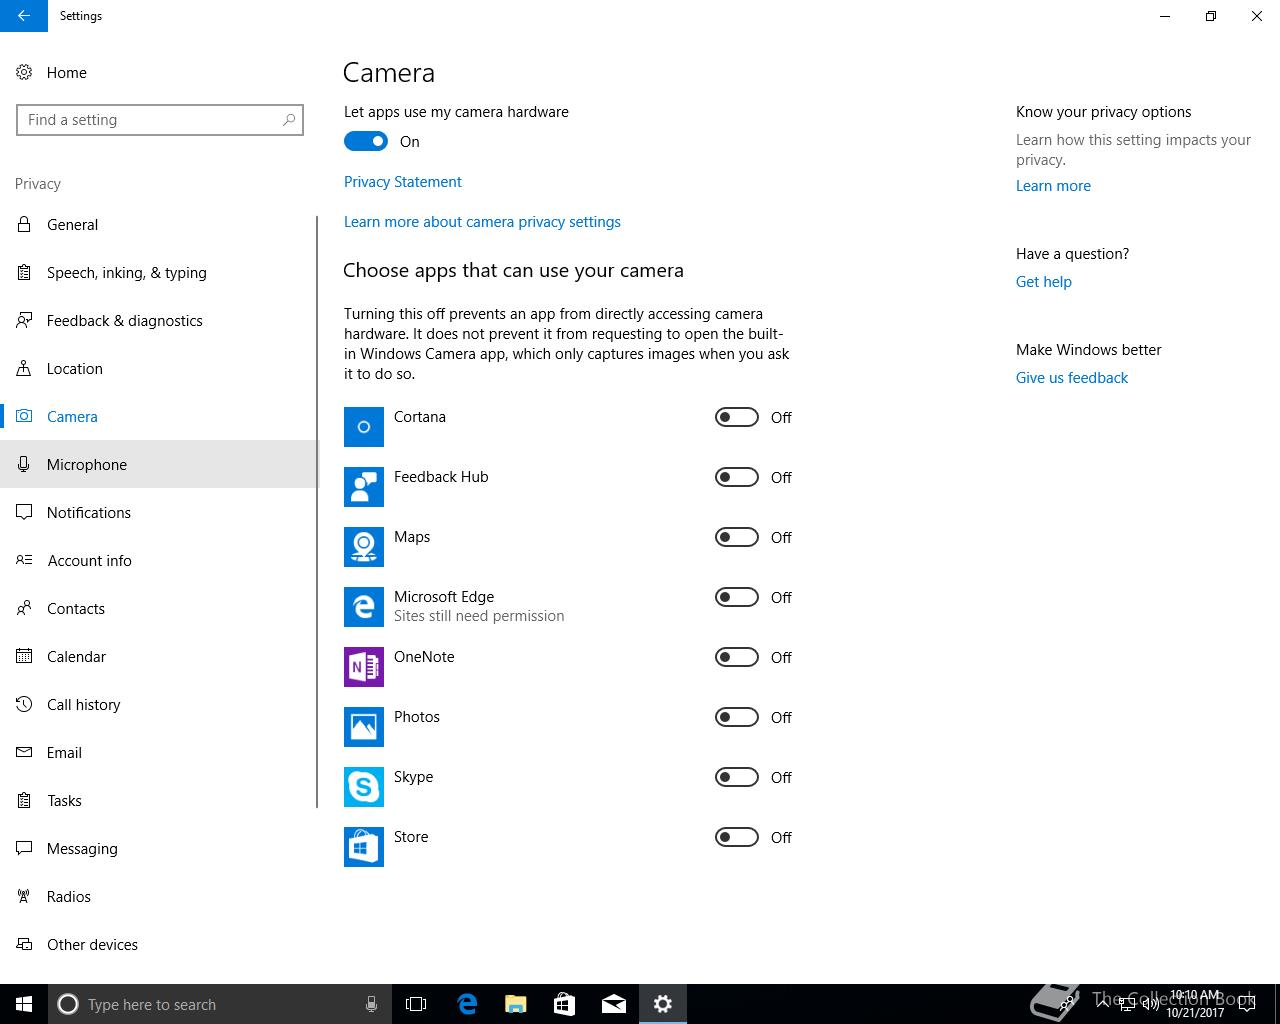Enable camera access for Feedback Hub
This screenshot has height=1024, width=1280.
(x=737, y=477)
